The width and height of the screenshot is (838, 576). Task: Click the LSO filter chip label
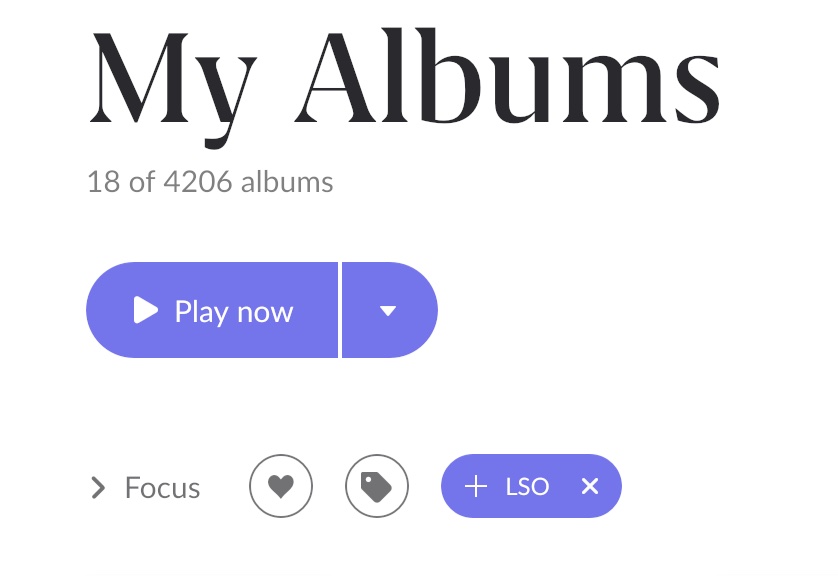527,487
